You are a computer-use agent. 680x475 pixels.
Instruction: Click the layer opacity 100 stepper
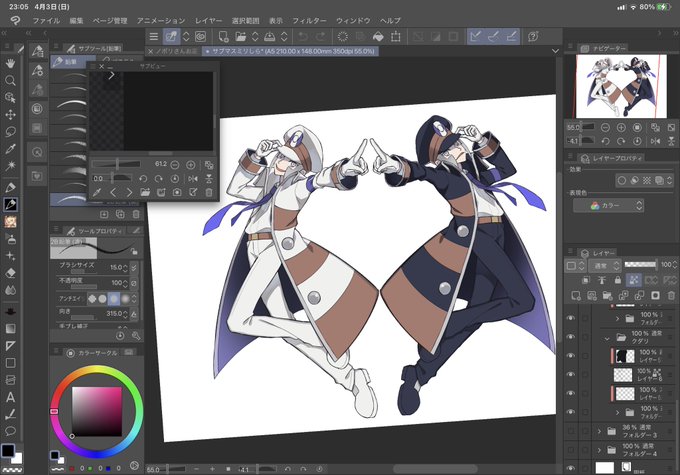click(675, 265)
